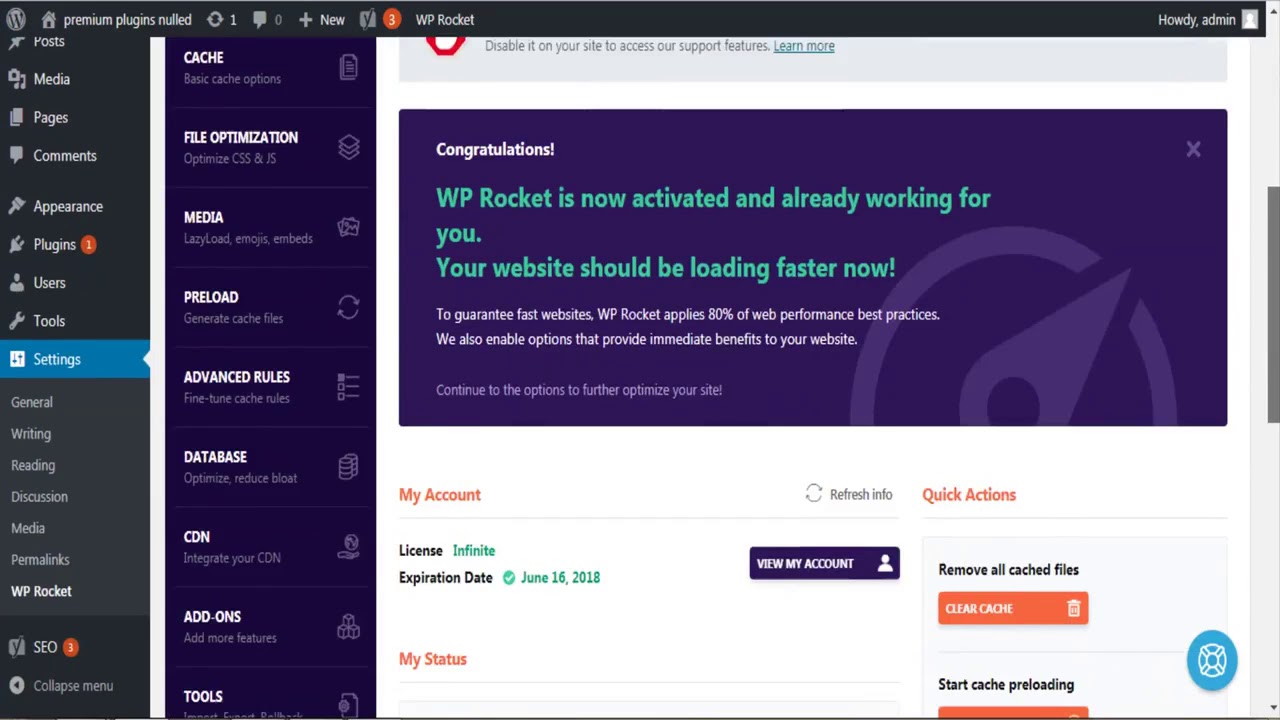The image size is (1280, 720).
Task: Open Yoast SEO icon in admin bar
Action: 368,19
